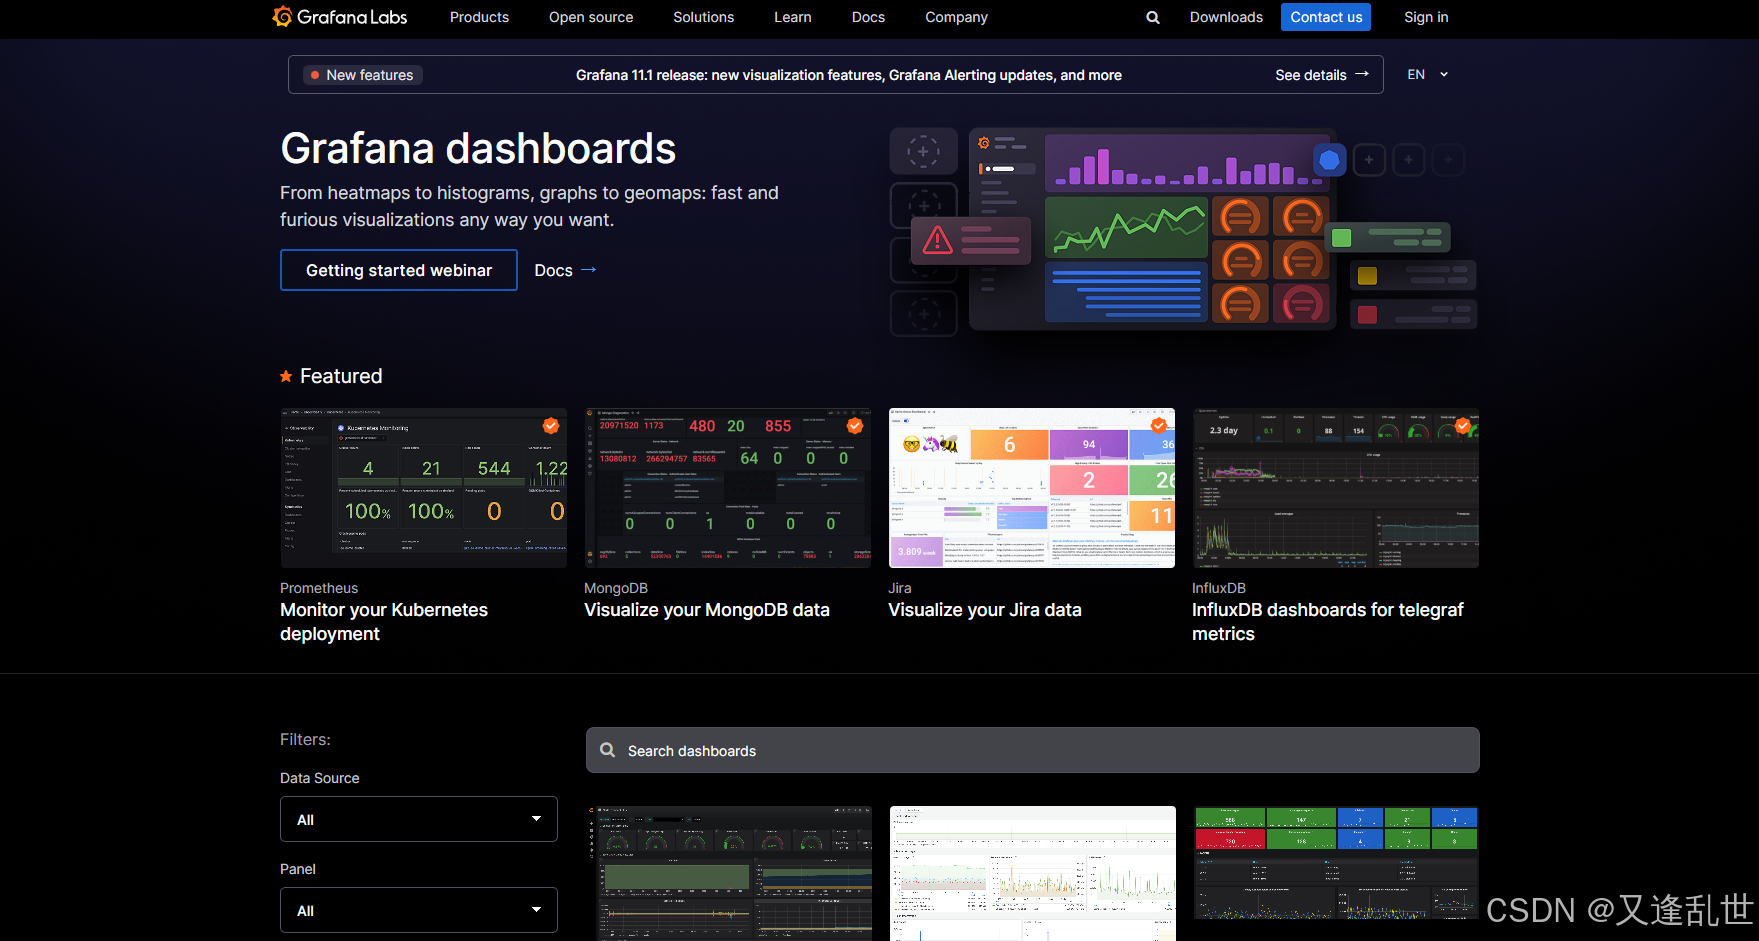The height and width of the screenshot is (941, 1759).
Task: Open the Kubernetes monitoring dashboard thumbnail
Action: [x=423, y=488]
